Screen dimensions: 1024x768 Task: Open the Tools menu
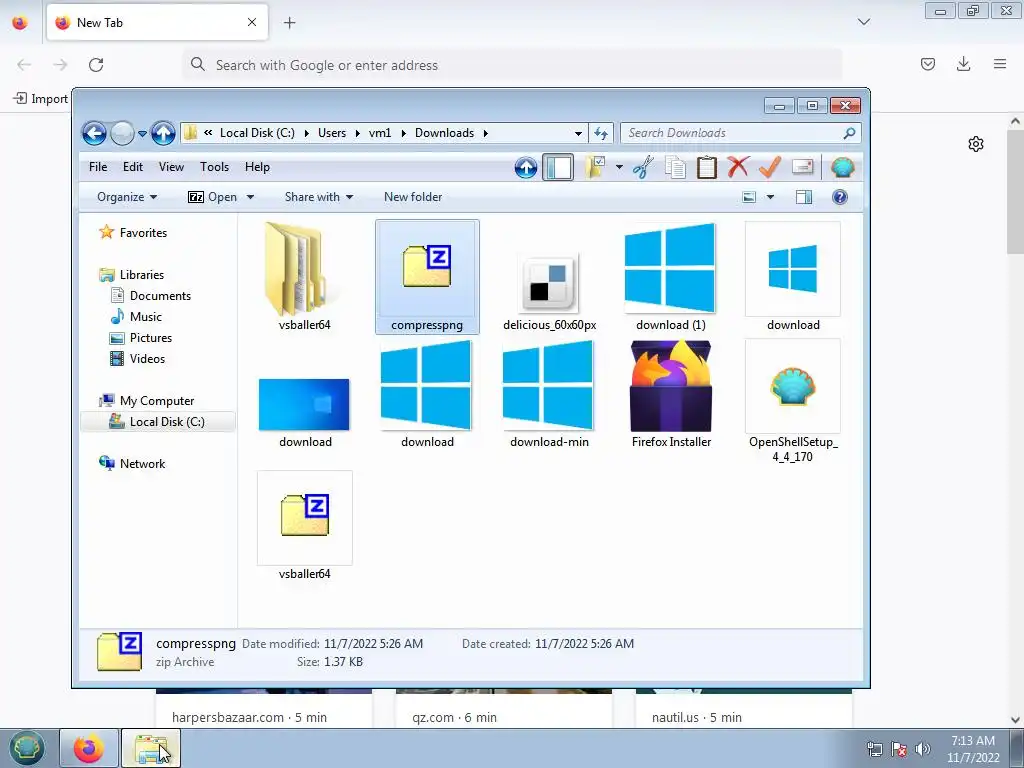pyautogui.click(x=214, y=167)
